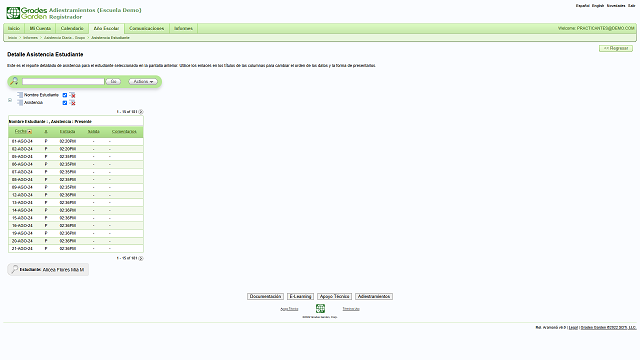Image resolution: width=640 pixels, height=360 pixels.
Task: Sort by the A column header
Action: tap(46, 131)
